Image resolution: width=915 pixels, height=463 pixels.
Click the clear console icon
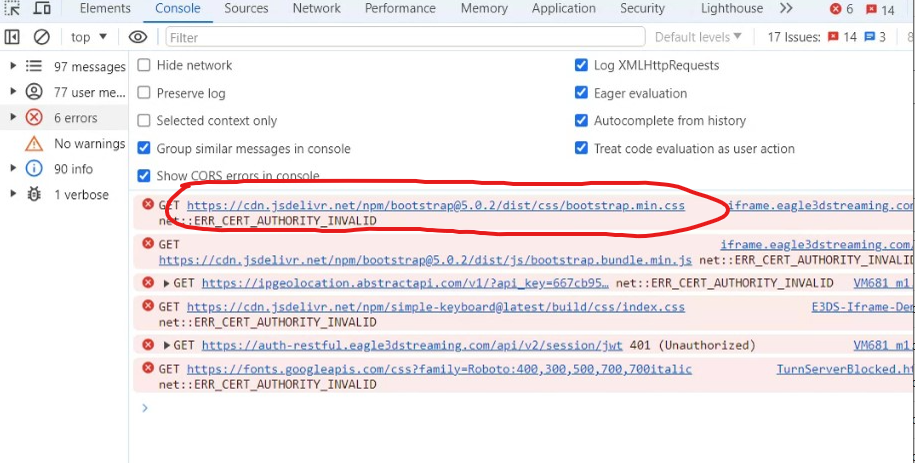pos(42,37)
